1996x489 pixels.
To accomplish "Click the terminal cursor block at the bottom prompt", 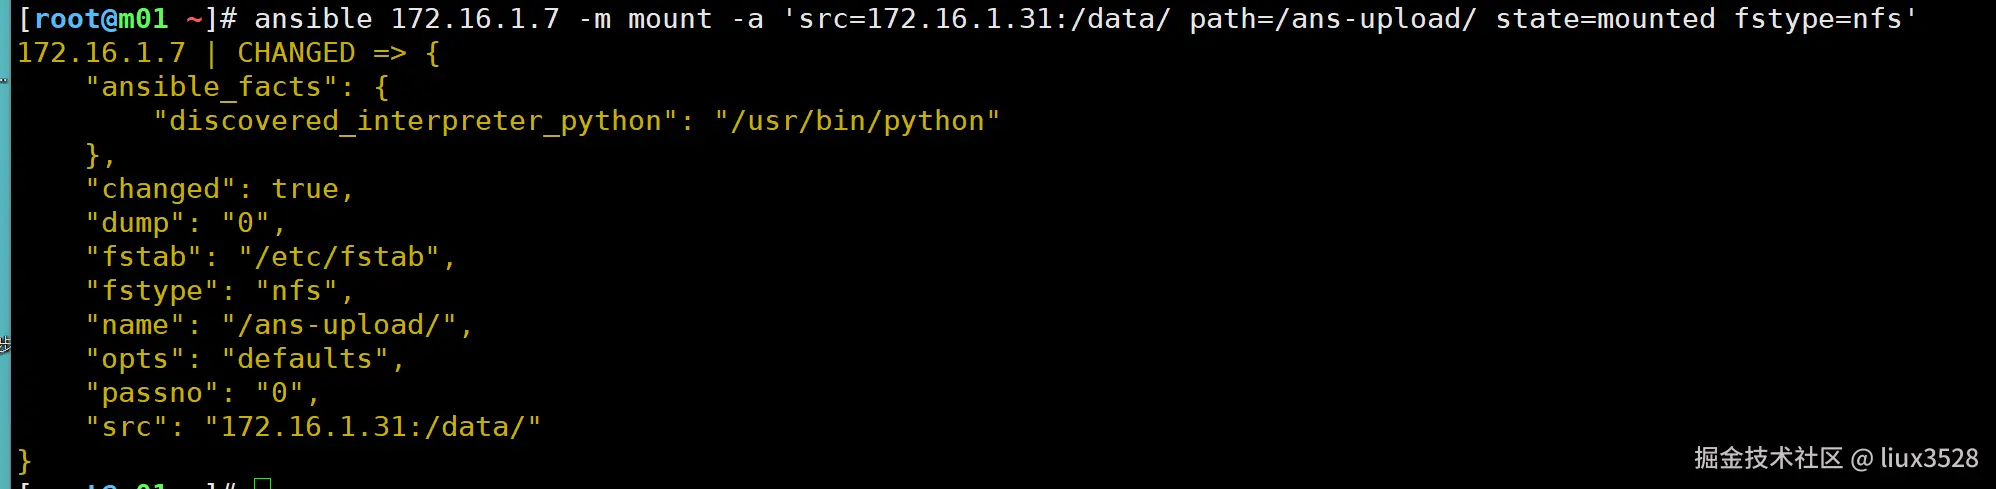I will tap(262, 484).
